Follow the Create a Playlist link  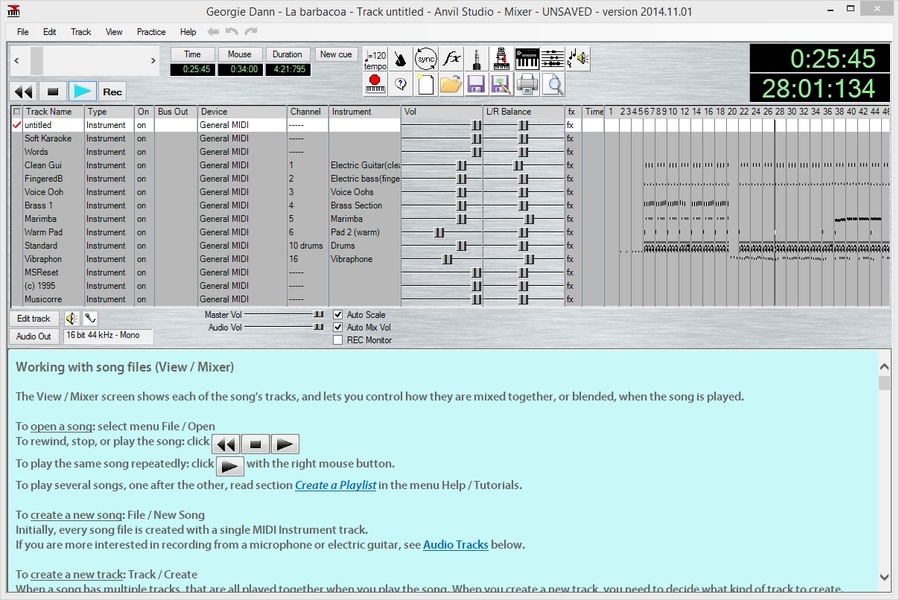click(x=335, y=486)
